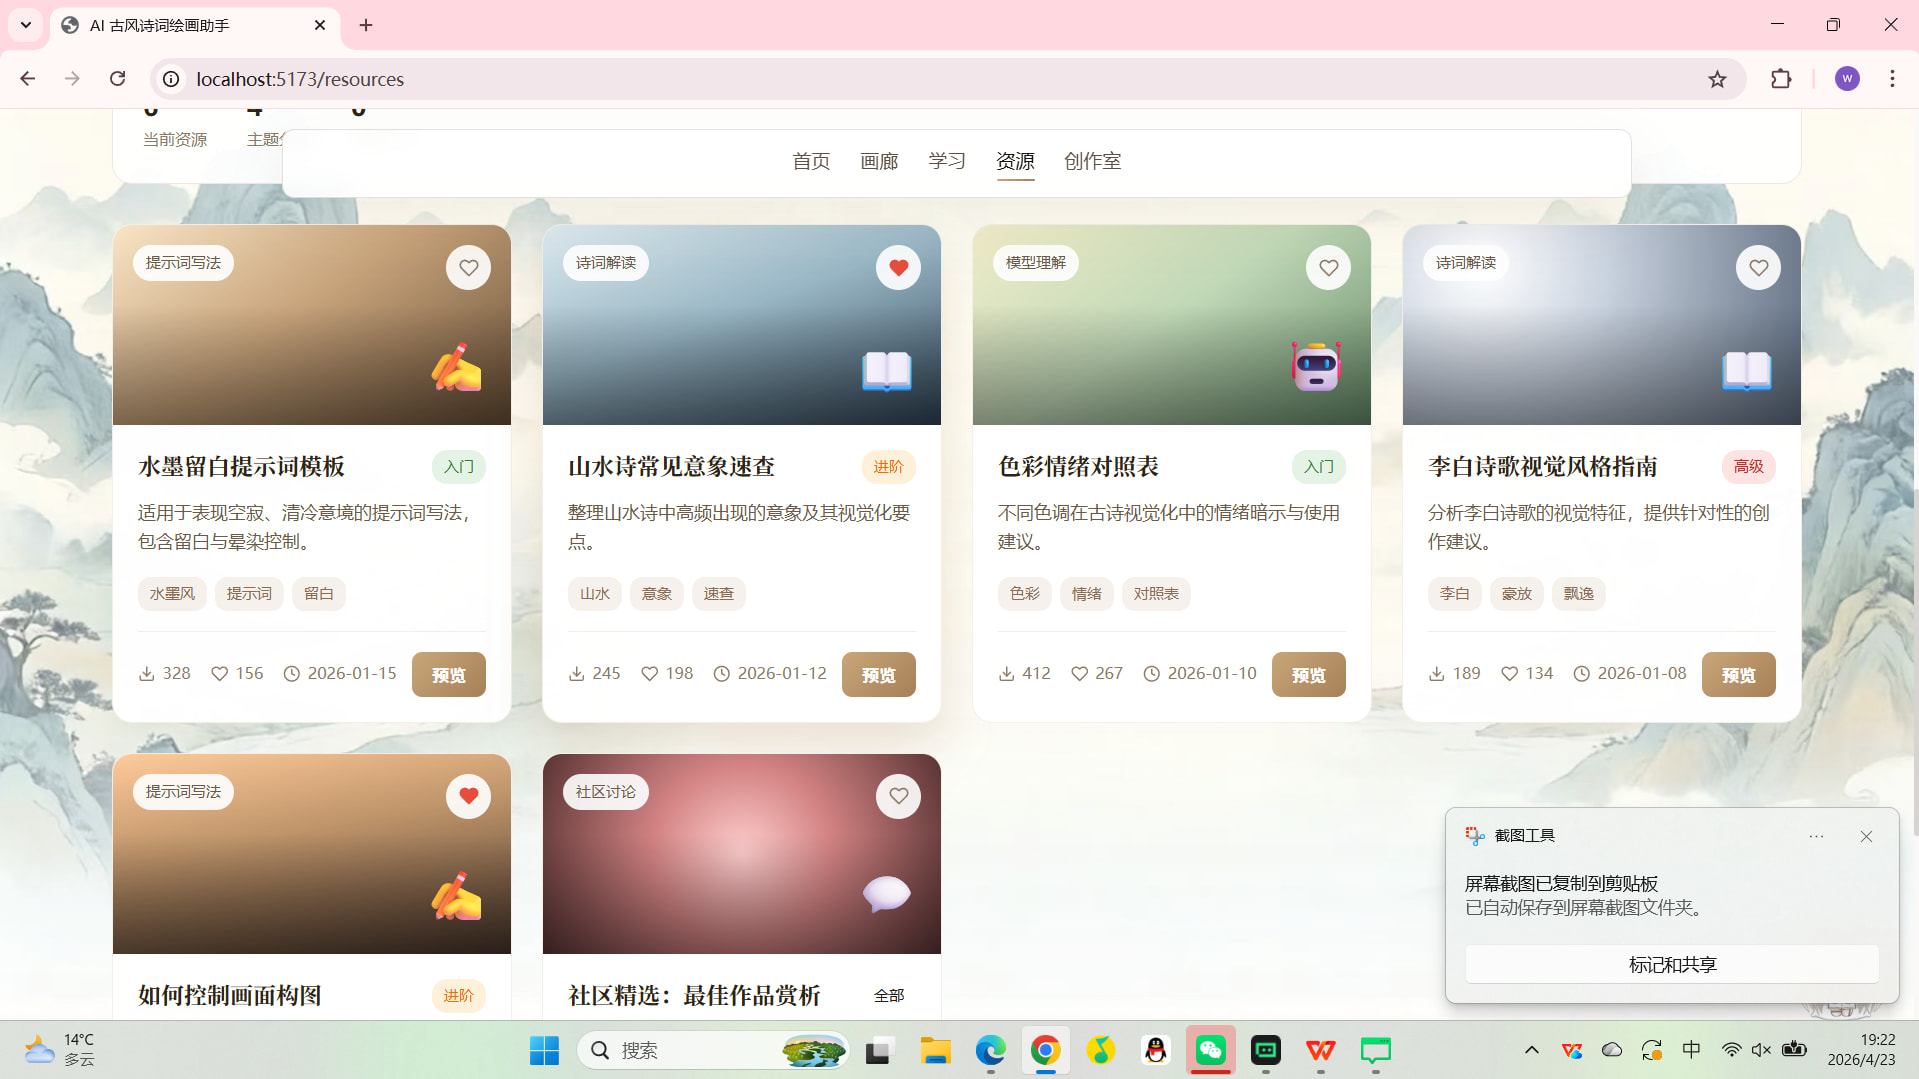Toggle heart on 色彩情绪对照表 card
This screenshot has width=1919, height=1079.
[x=1328, y=268]
